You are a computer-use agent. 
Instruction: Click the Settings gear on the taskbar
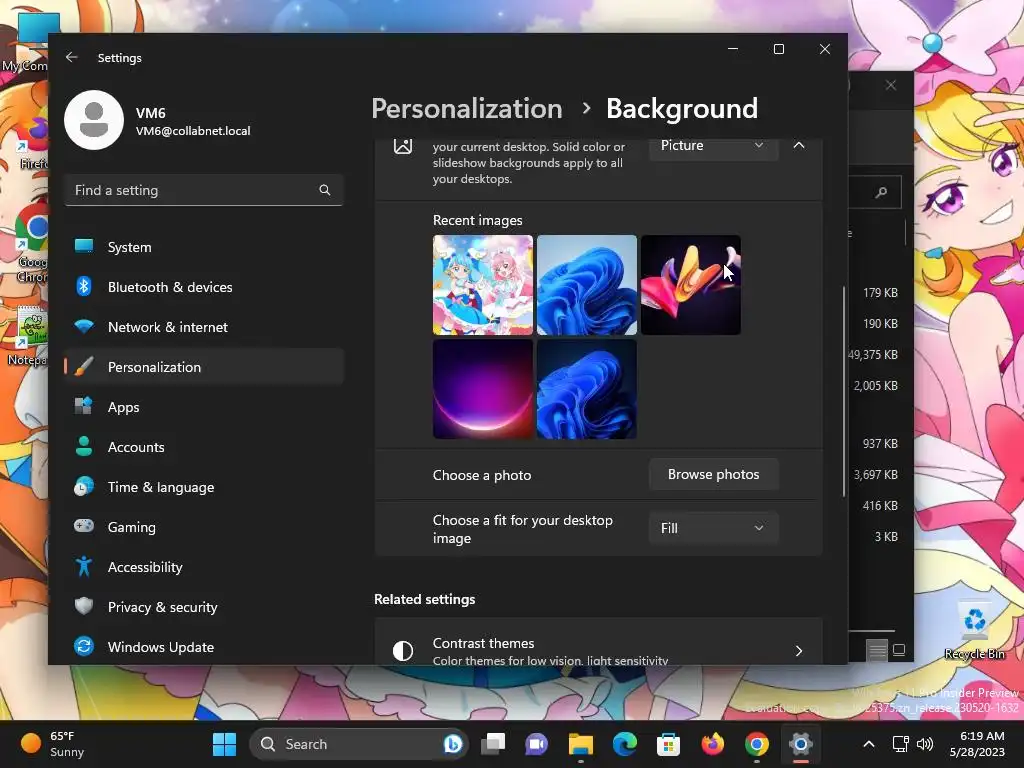(x=801, y=744)
